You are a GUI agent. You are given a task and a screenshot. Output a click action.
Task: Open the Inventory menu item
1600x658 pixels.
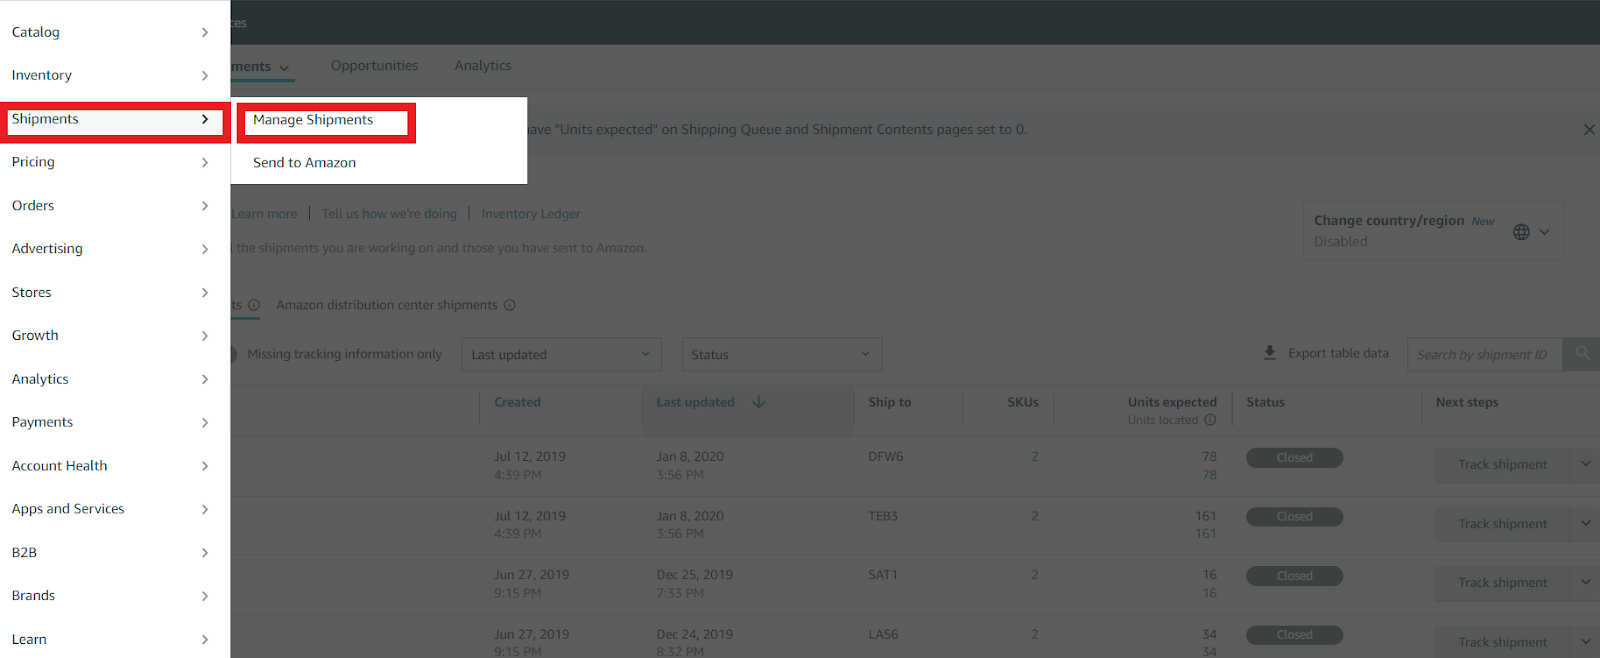[x=42, y=75]
